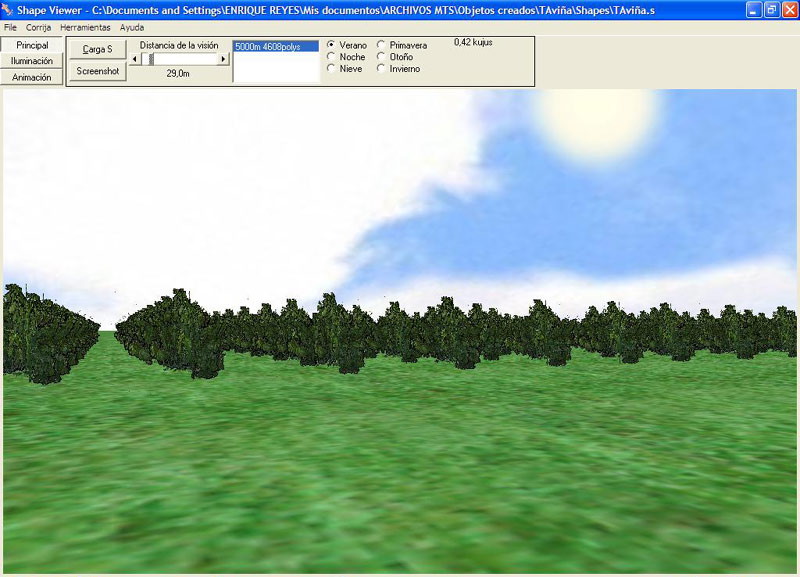The width and height of the screenshot is (800, 577).
Task: Select the Invierno radio button
Action: click(381, 69)
